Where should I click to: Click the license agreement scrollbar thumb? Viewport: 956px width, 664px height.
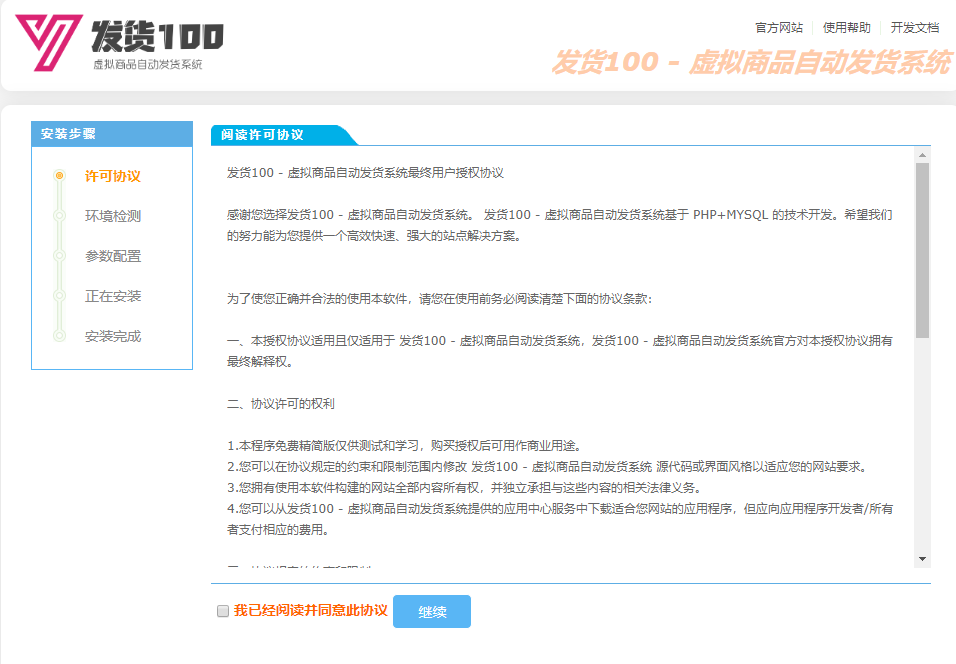point(922,250)
